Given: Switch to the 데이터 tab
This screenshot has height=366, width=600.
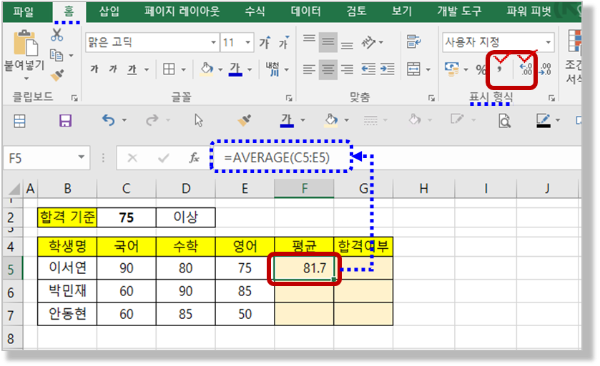Looking at the screenshot, I should pos(305,11).
